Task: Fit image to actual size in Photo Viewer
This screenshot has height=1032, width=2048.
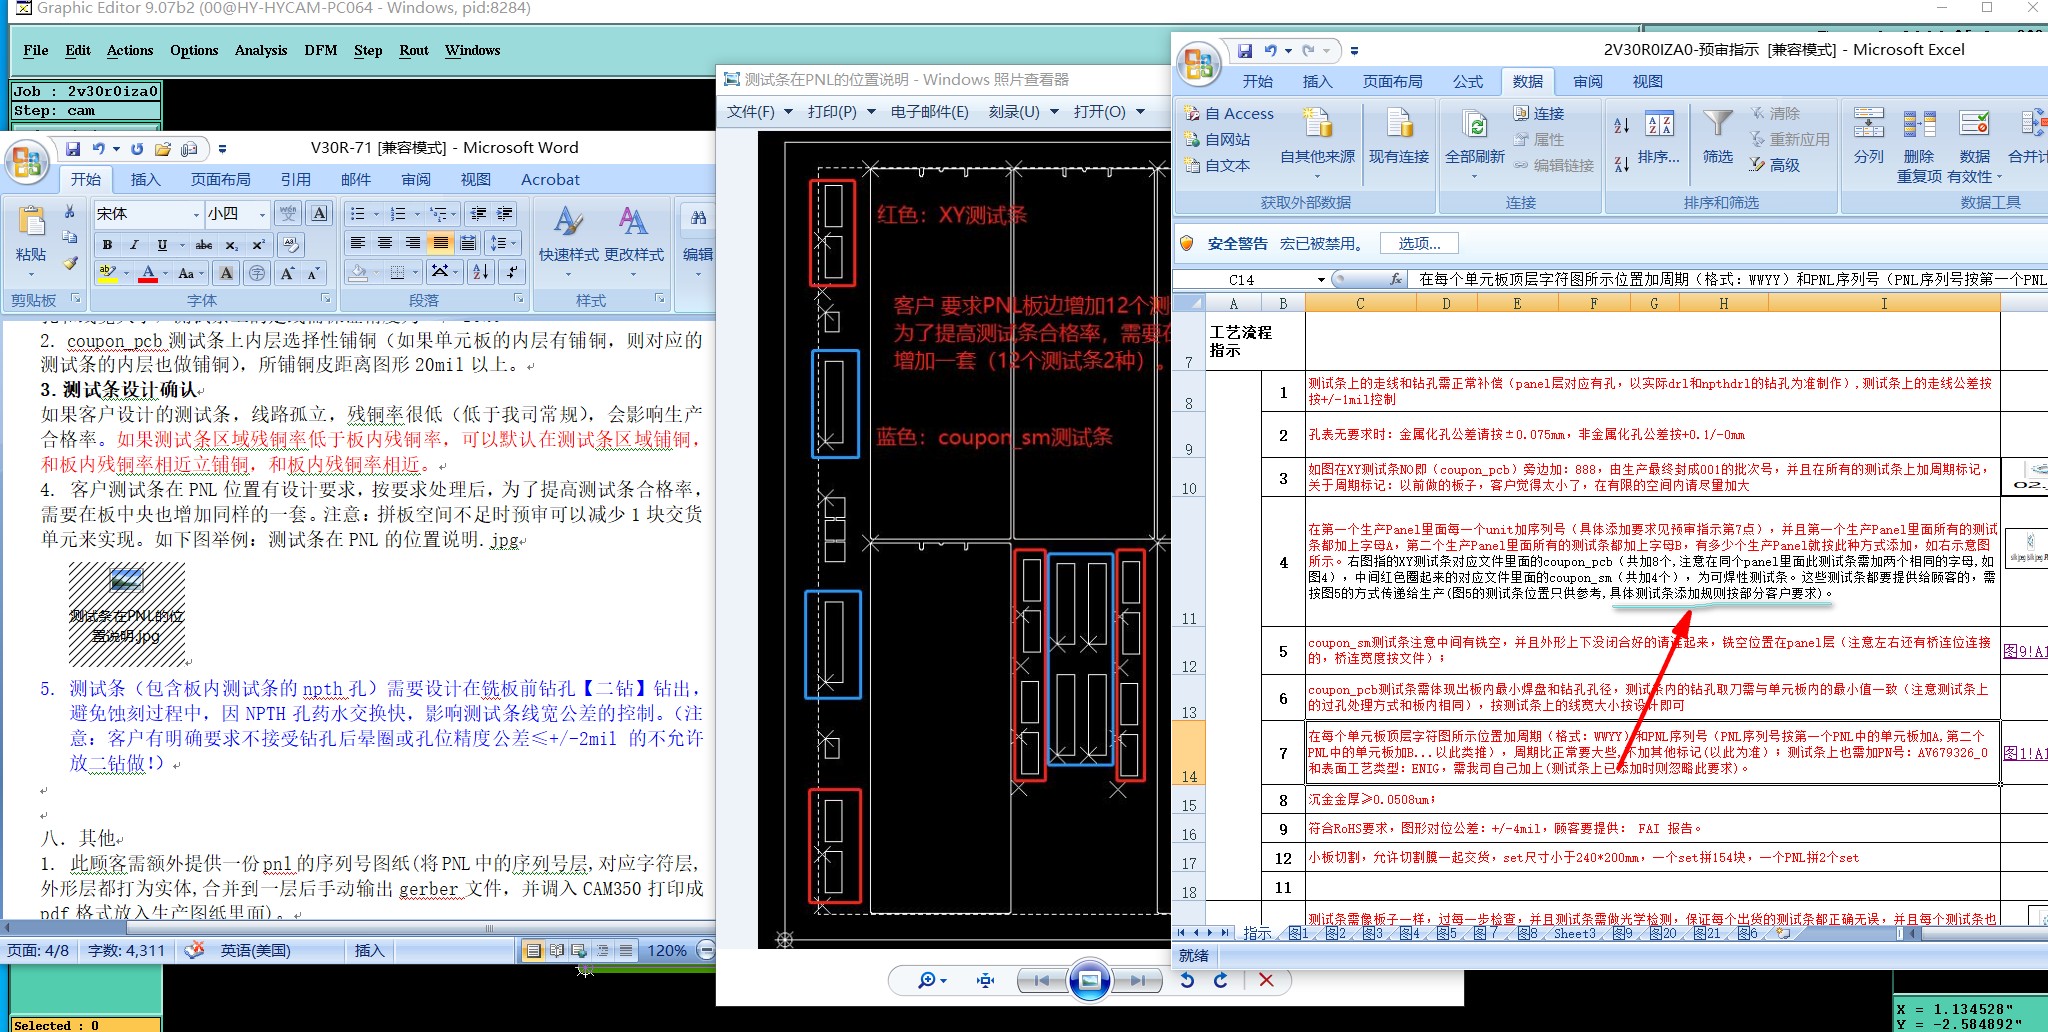Action: [x=985, y=981]
